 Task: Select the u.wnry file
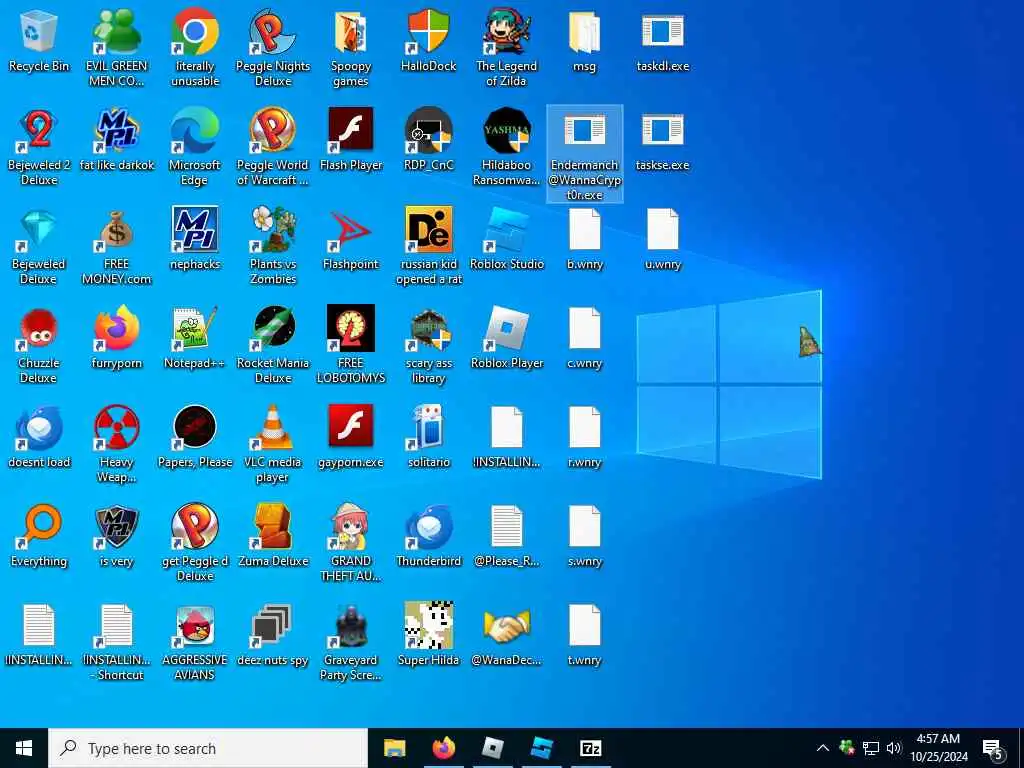click(x=662, y=230)
